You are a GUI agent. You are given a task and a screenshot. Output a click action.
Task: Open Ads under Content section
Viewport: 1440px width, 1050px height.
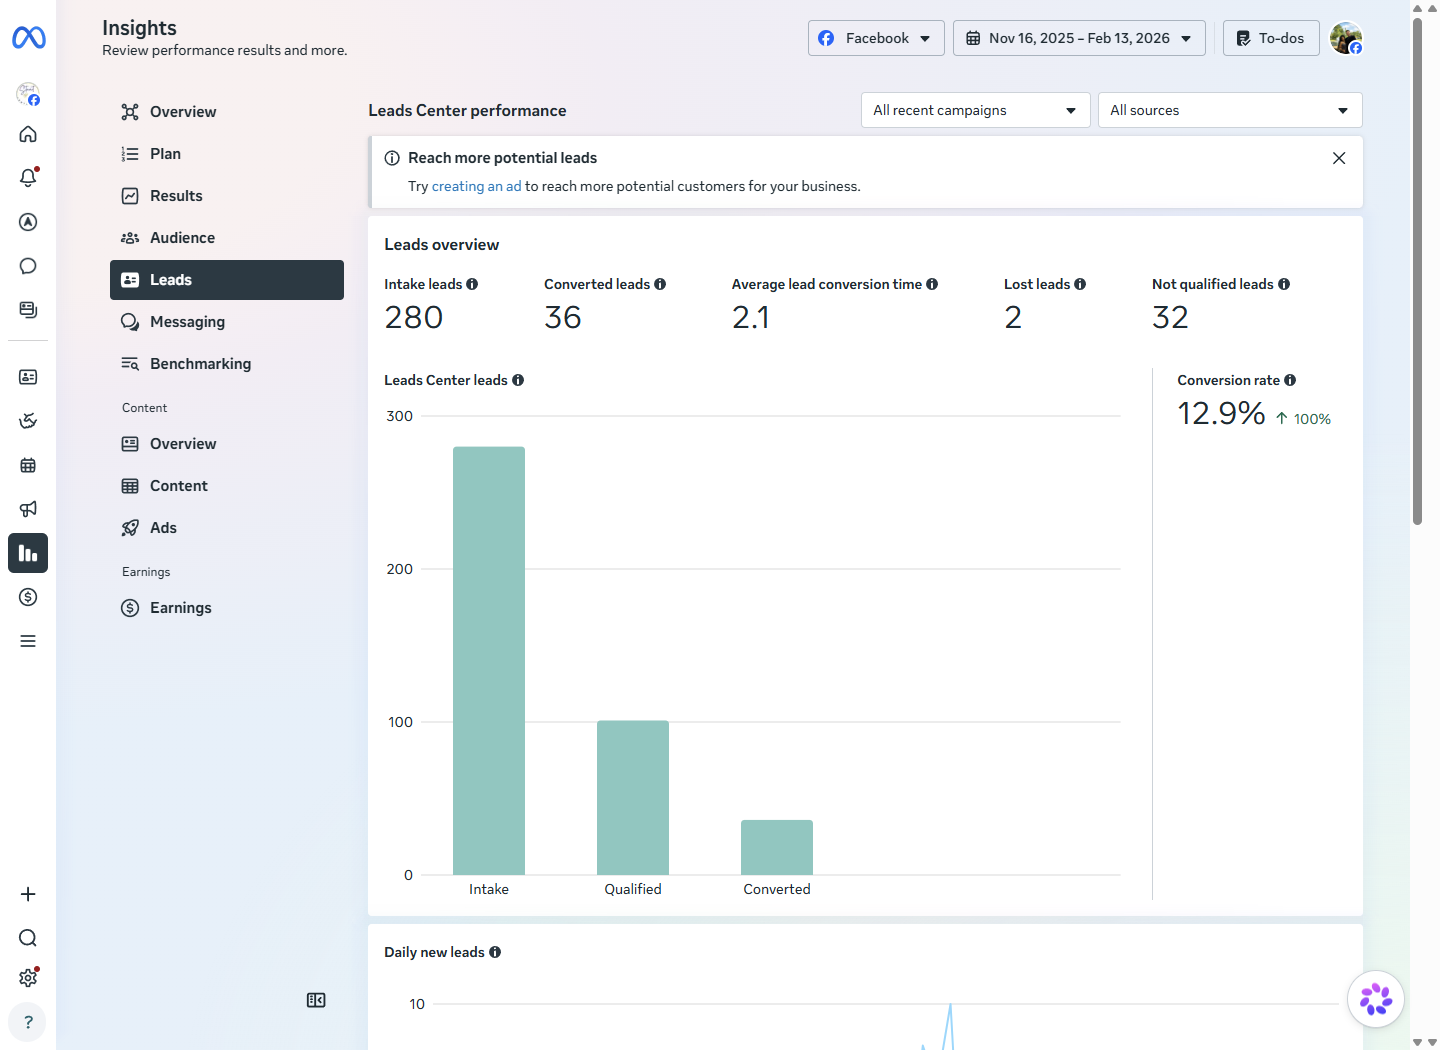point(227,528)
